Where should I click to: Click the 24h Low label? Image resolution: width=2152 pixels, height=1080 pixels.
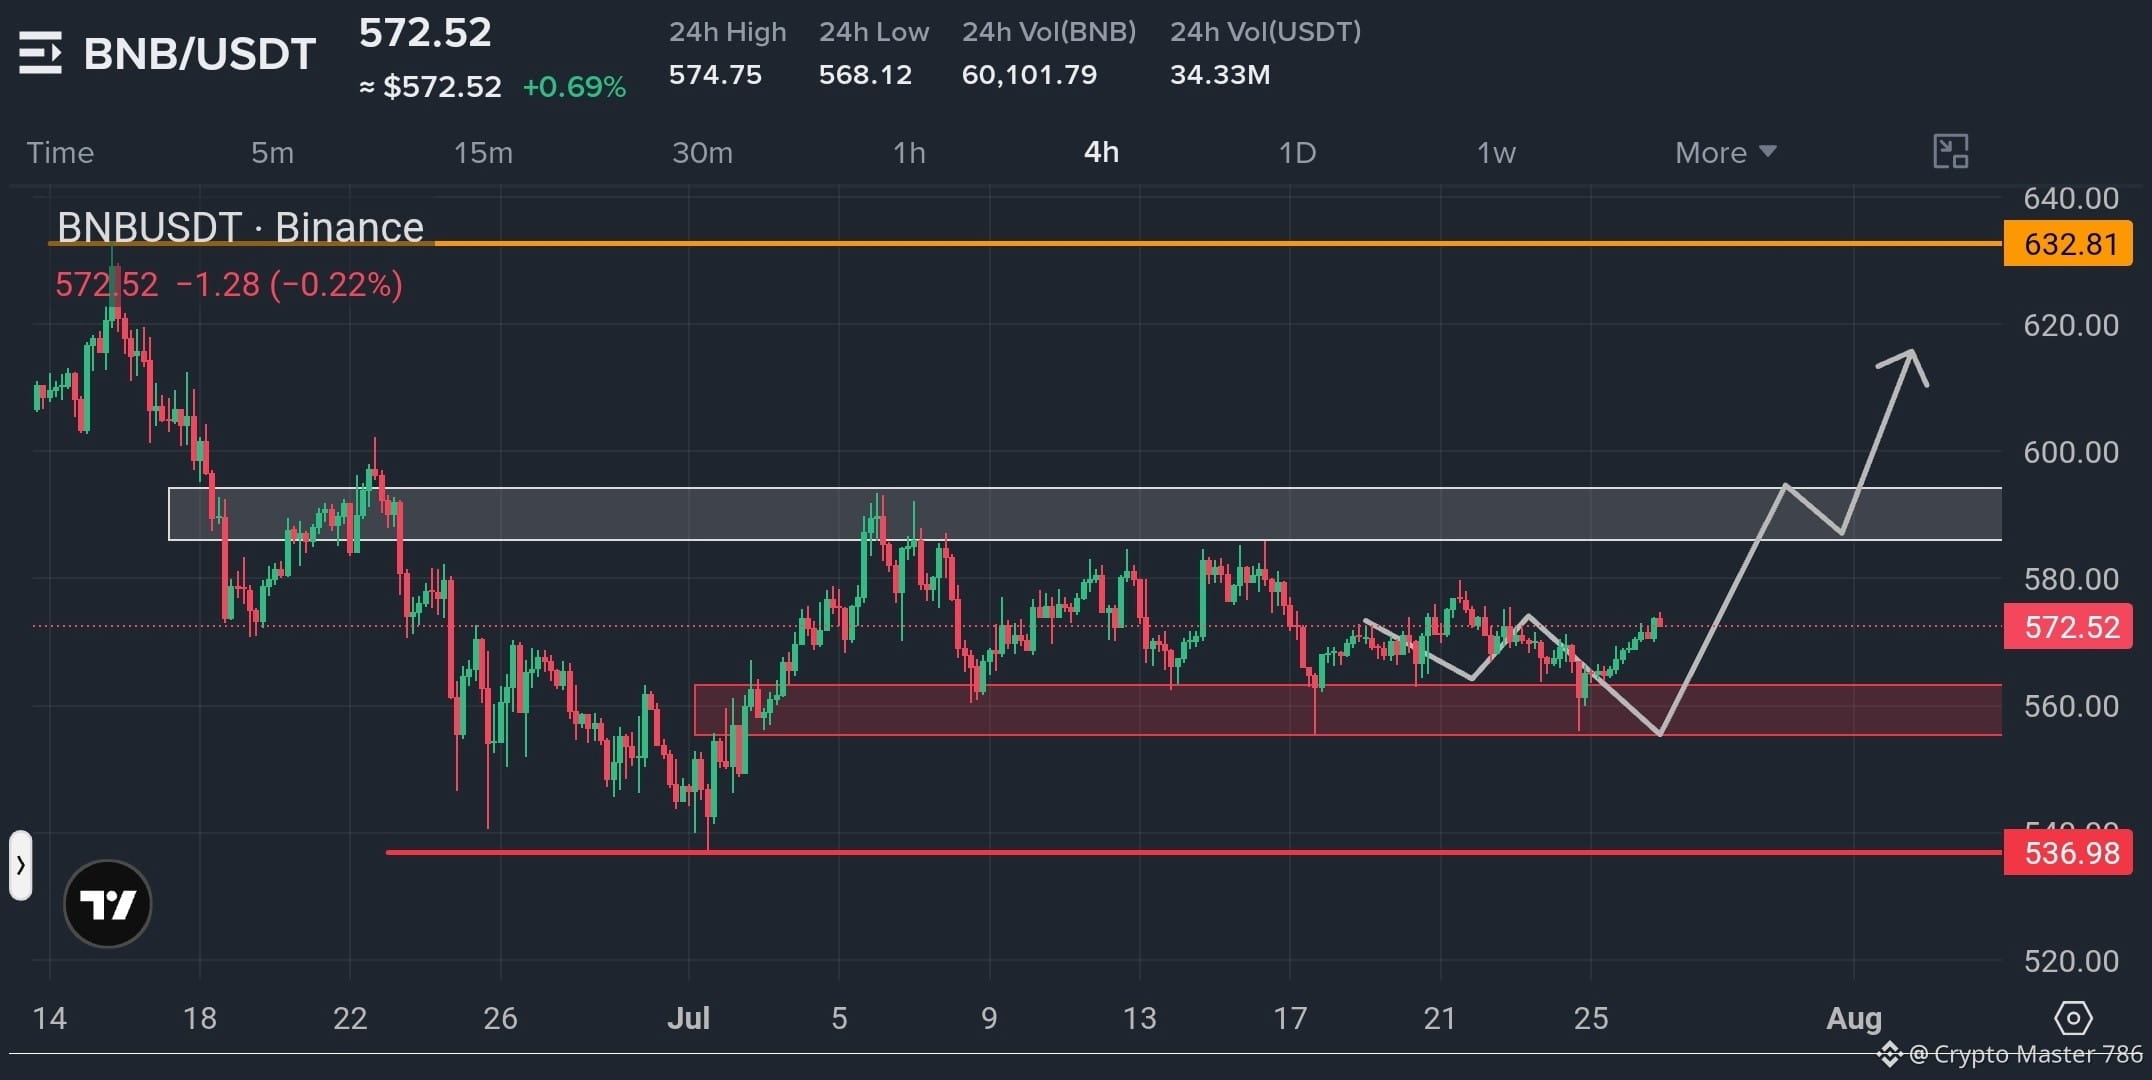pos(874,32)
